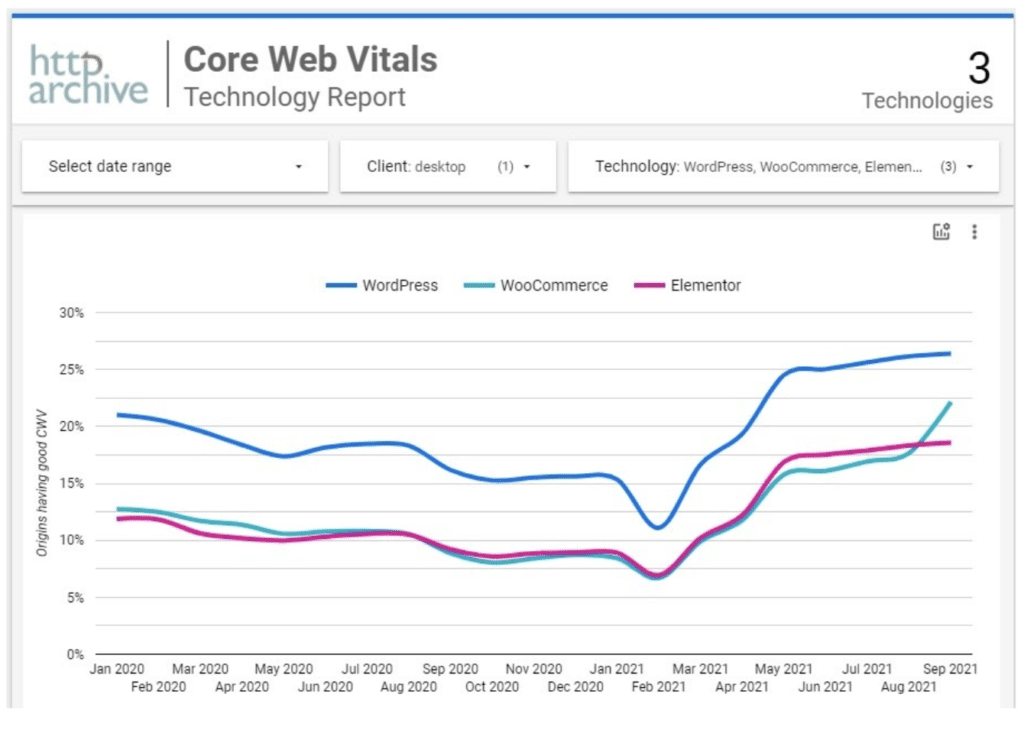The width and height of the screenshot is (1024, 746).
Task: Expand the Client desktop dropdown
Action: [447, 167]
